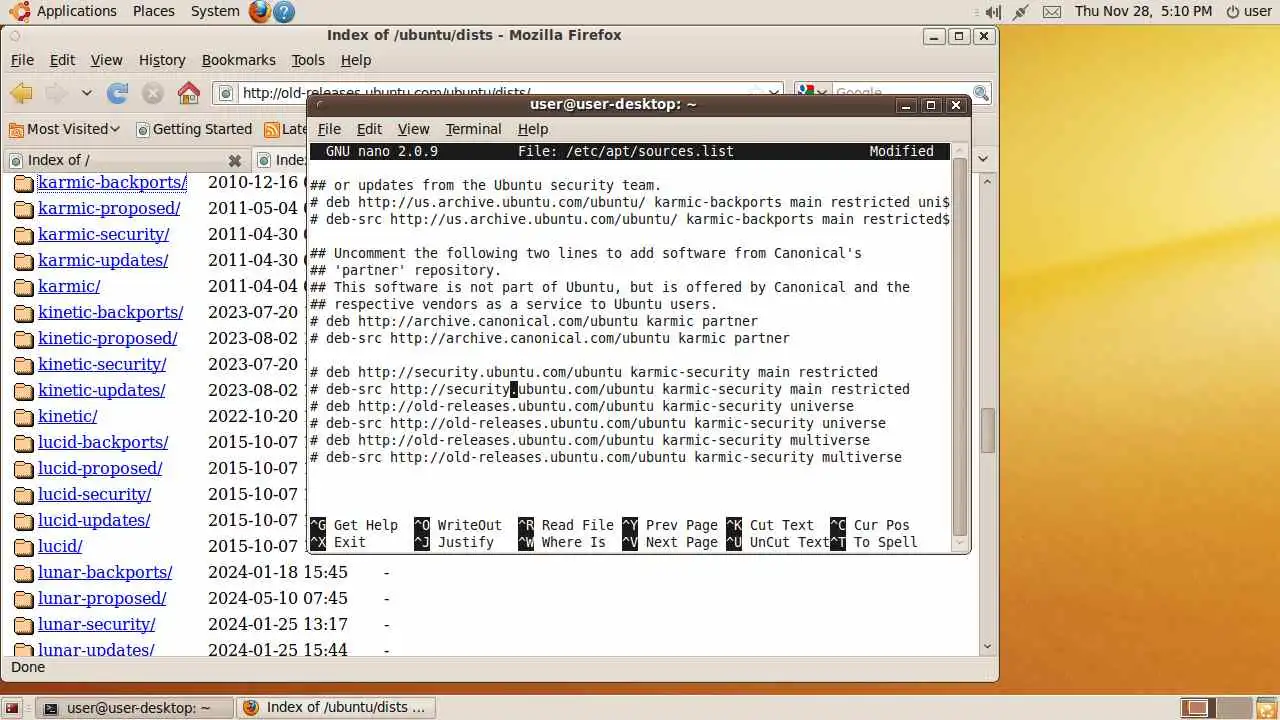Click the karmic-backports folder icon
The width and height of the screenshot is (1280, 720).
(23, 183)
